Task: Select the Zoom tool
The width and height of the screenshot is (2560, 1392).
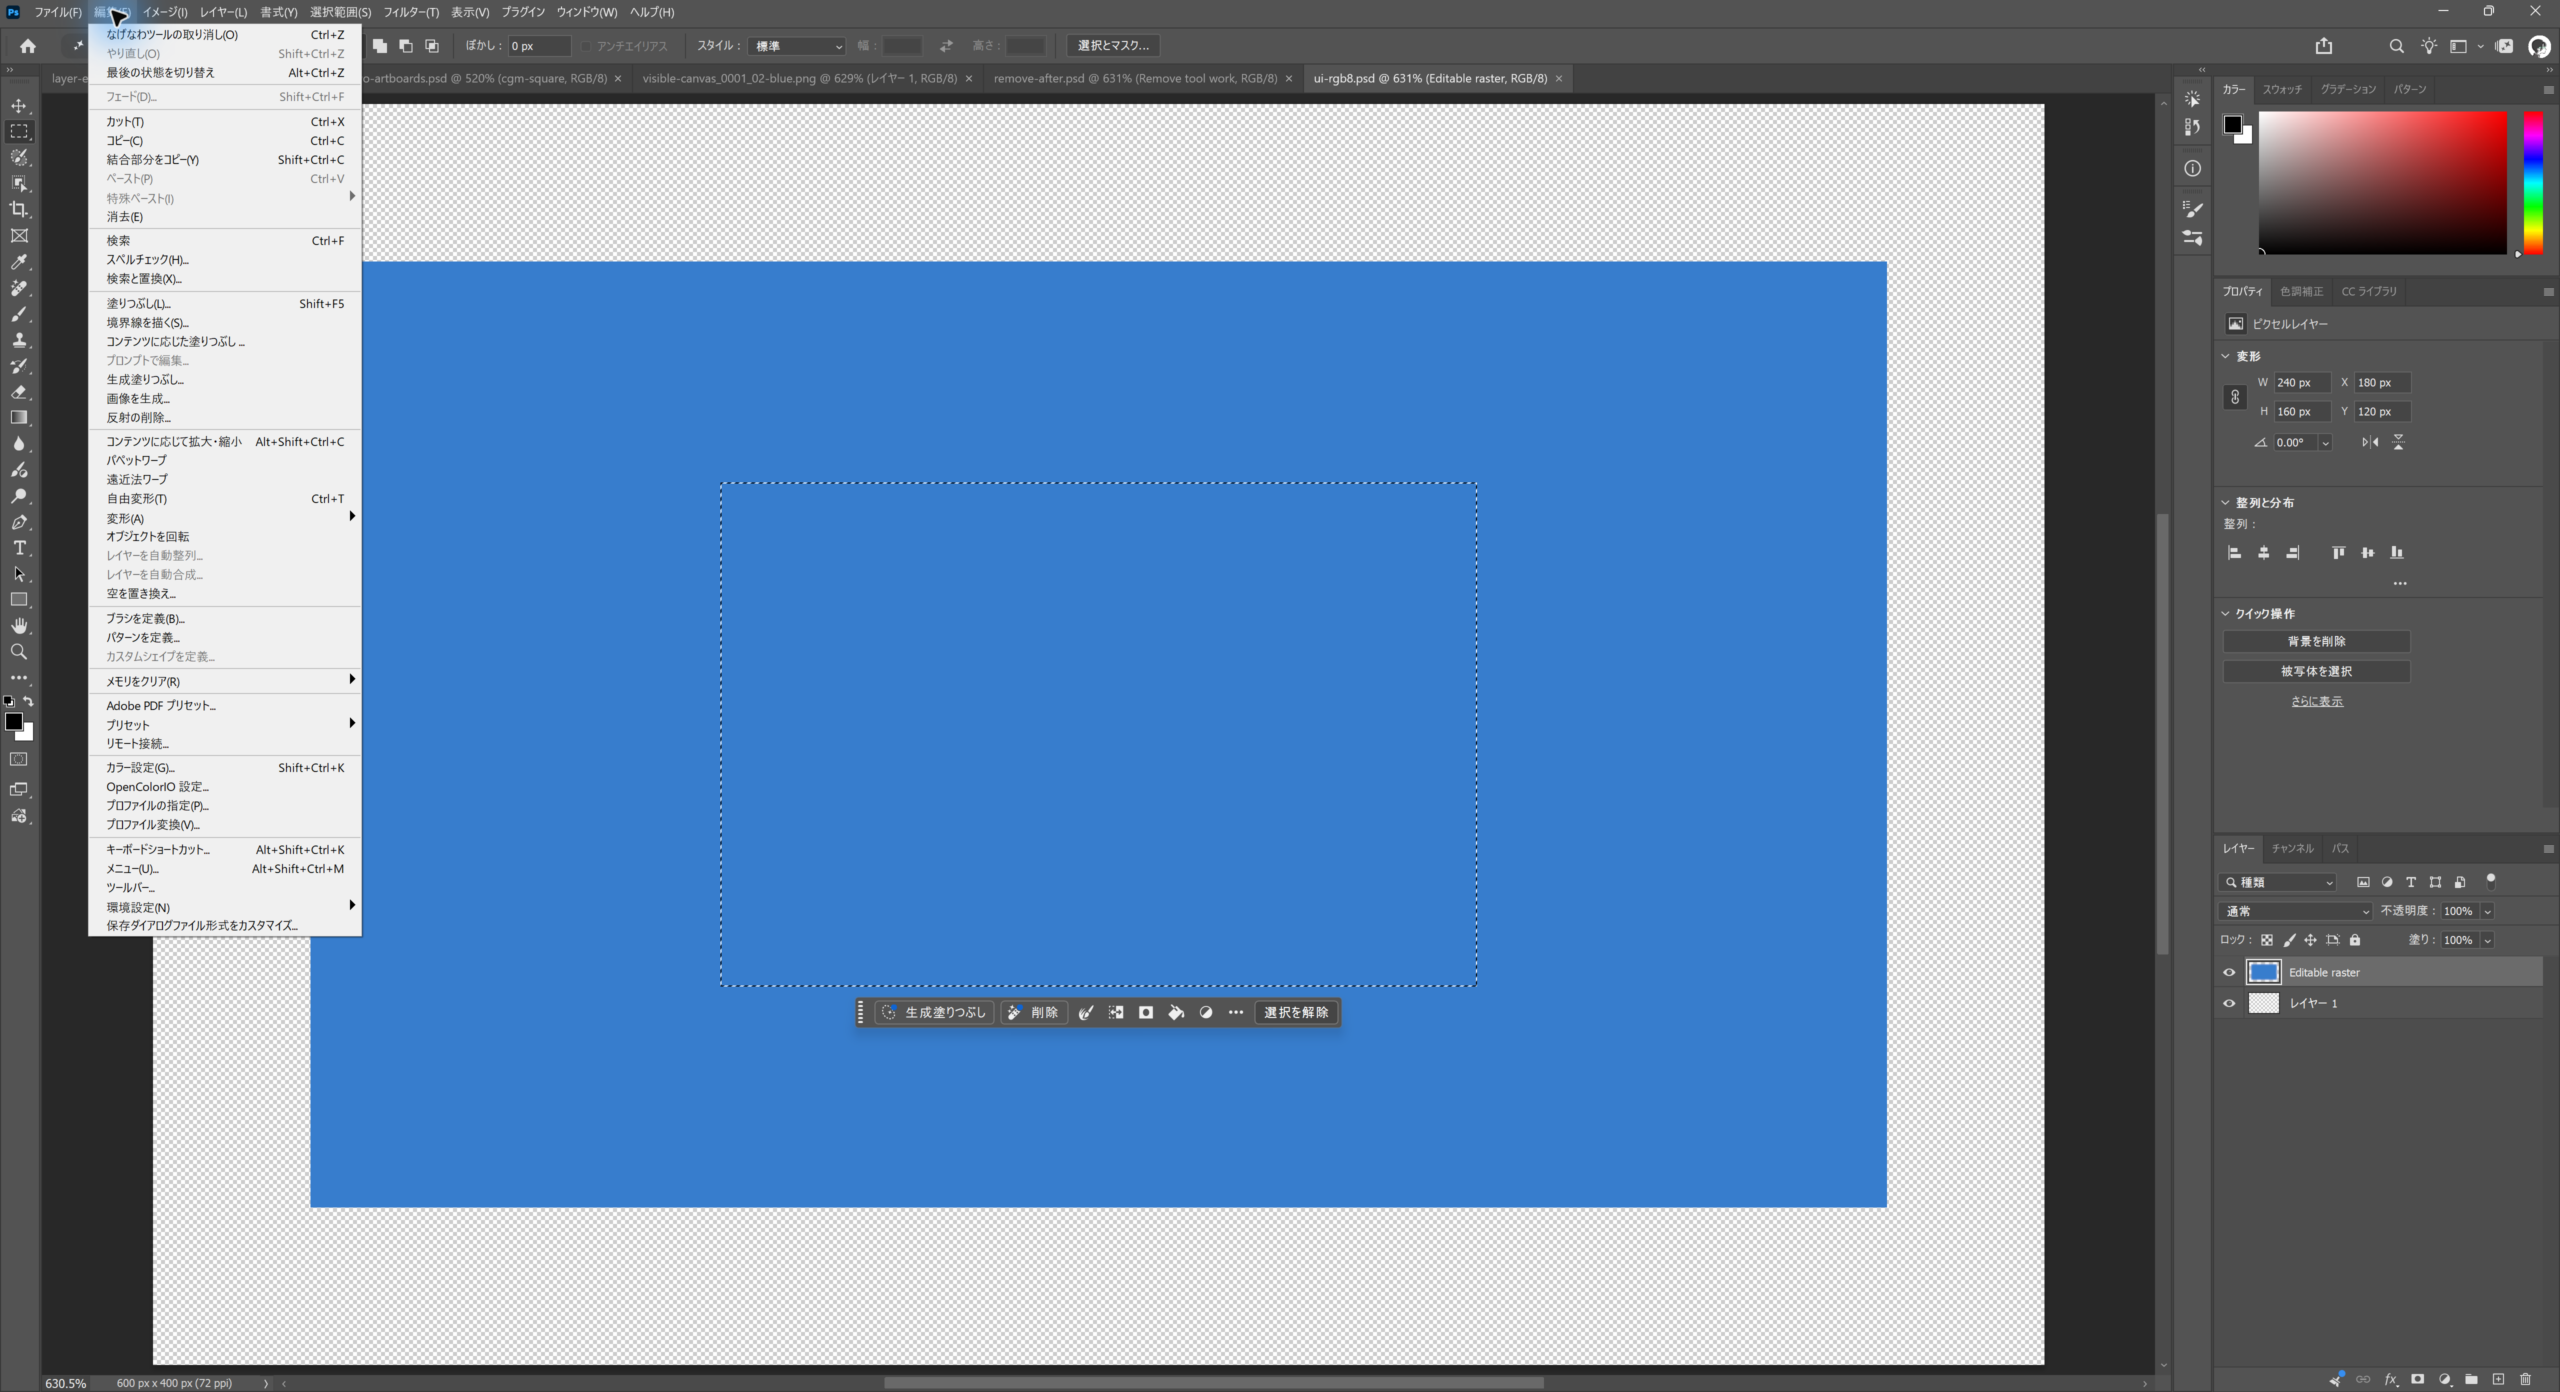Action: (19, 652)
